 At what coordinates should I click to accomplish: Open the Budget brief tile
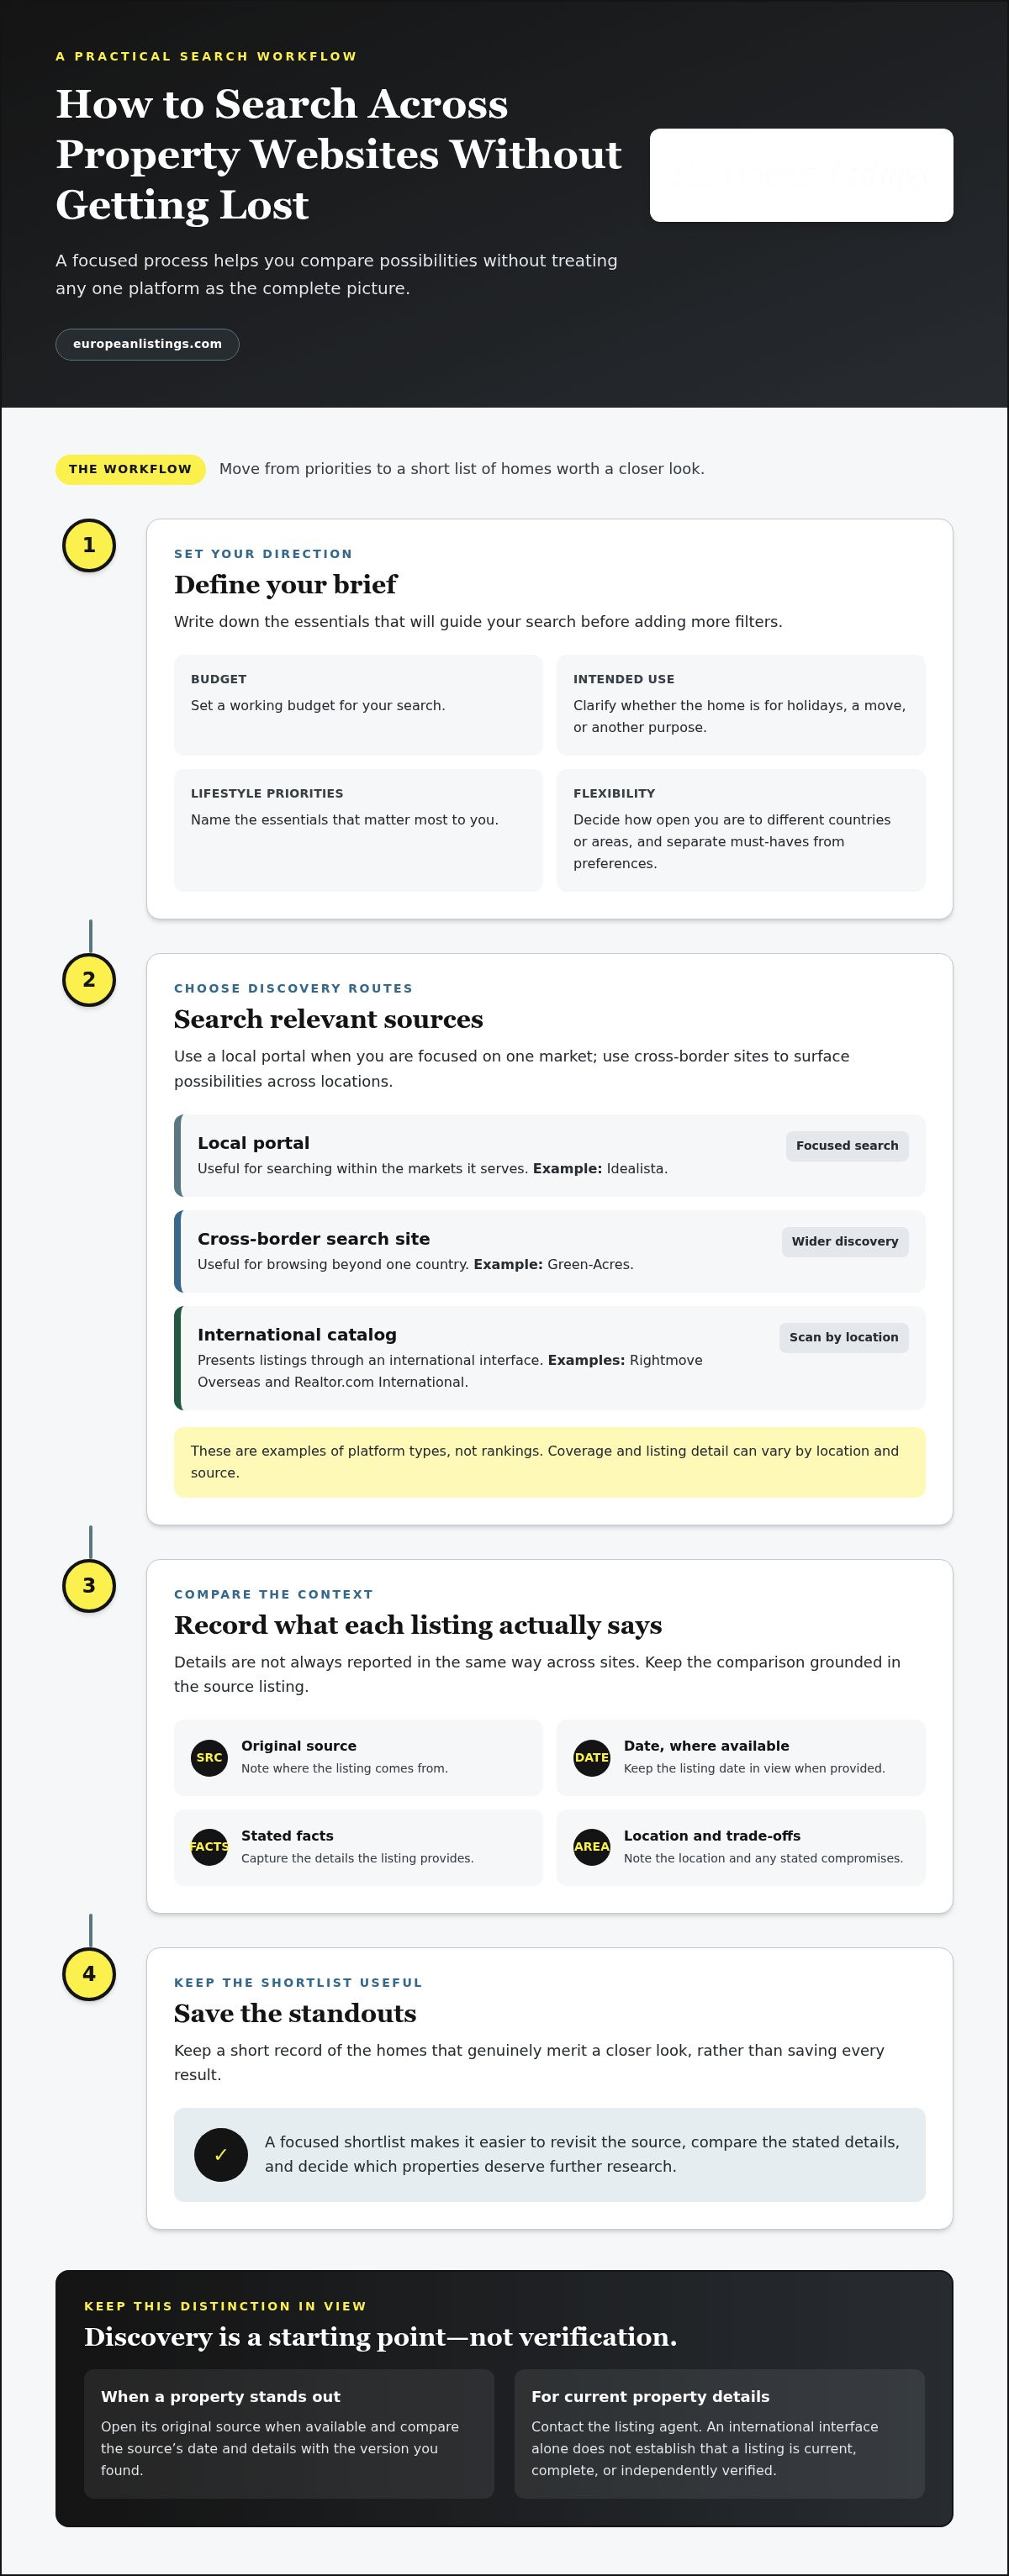pyautogui.click(x=358, y=705)
